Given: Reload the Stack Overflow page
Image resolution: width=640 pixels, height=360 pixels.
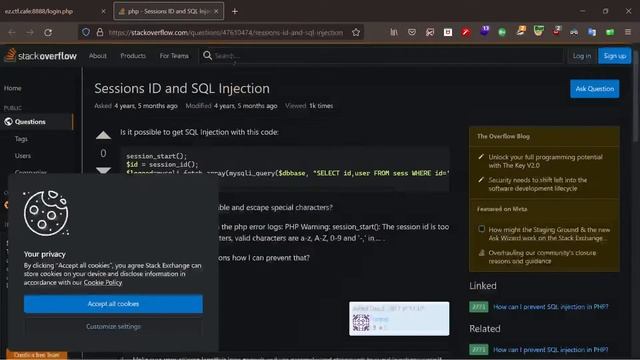Looking at the screenshot, I should coord(48,32).
